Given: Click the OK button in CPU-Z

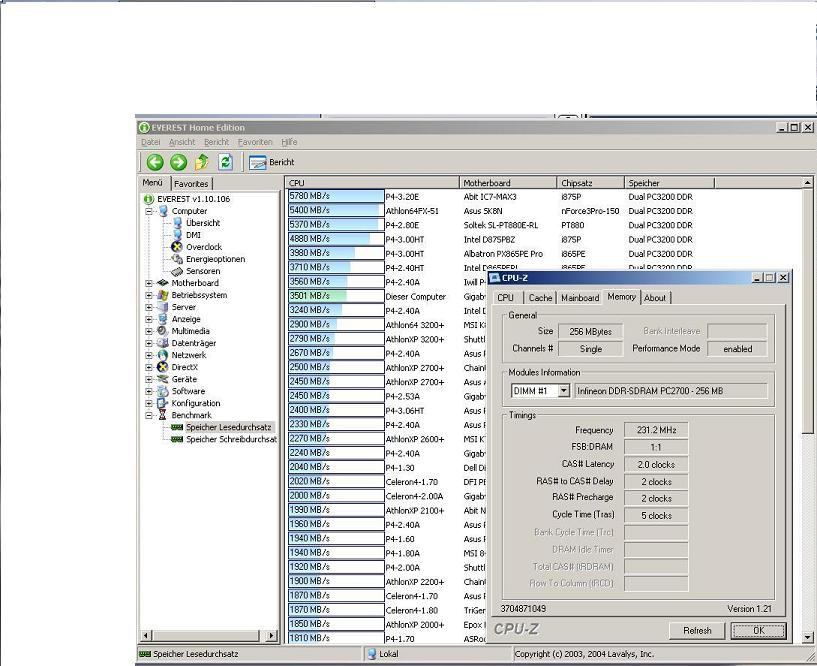Looking at the screenshot, I should [x=759, y=631].
